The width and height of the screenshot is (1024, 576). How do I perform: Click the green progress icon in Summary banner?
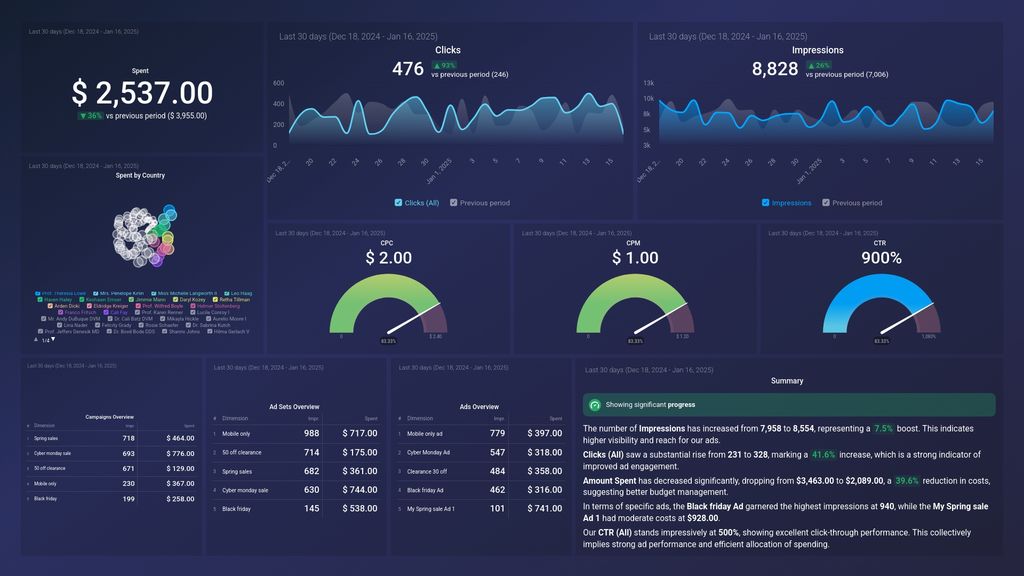[x=594, y=405]
